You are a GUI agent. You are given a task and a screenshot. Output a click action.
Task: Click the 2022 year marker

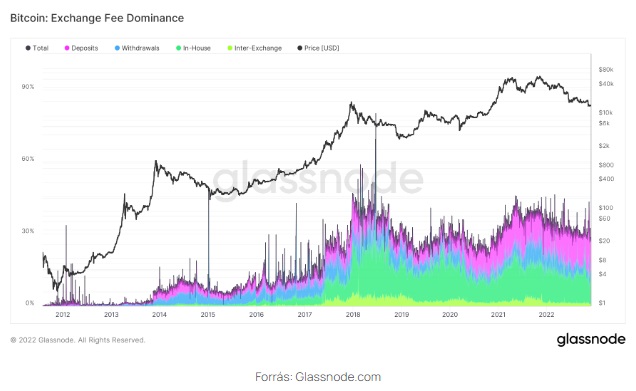(x=546, y=314)
